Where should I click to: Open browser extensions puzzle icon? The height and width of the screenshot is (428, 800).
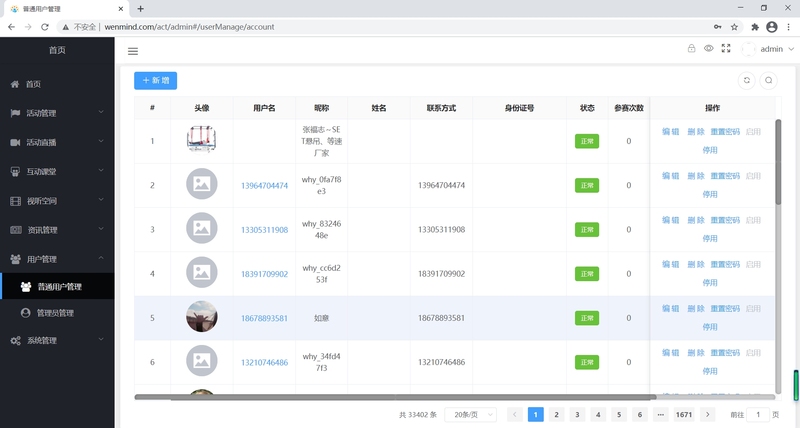pos(755,27)
